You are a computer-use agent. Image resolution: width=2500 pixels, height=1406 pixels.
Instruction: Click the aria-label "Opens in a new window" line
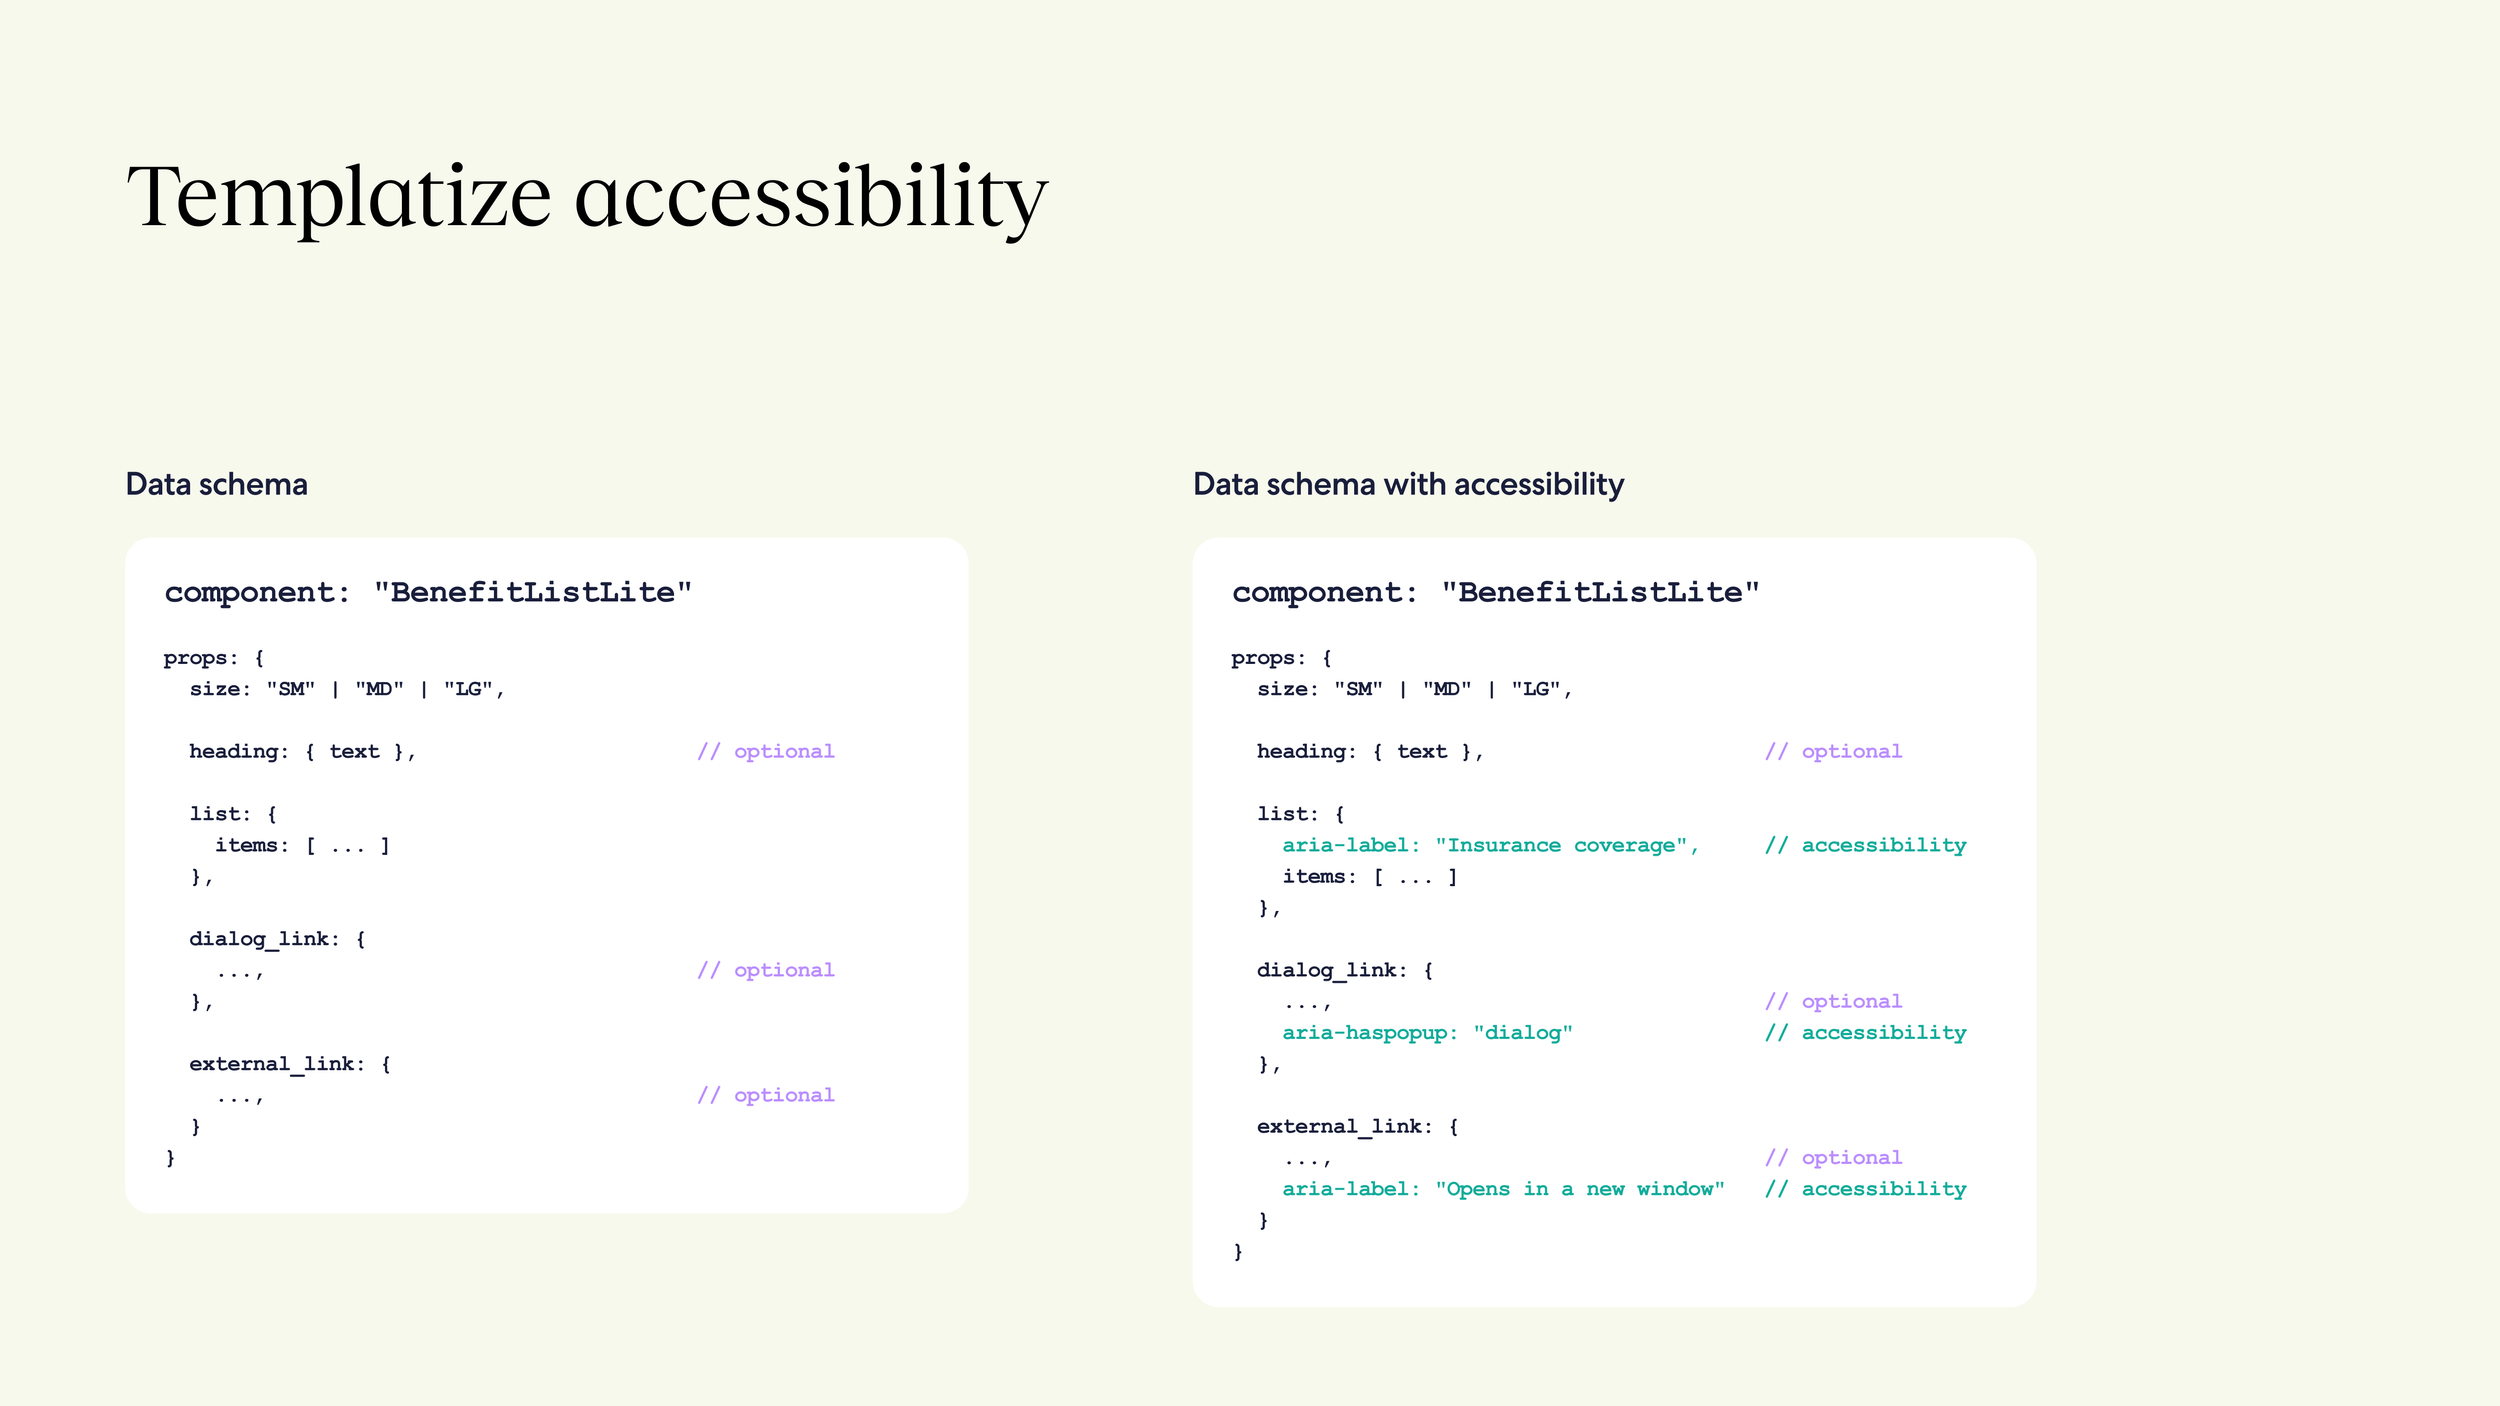point(1504,1189)
